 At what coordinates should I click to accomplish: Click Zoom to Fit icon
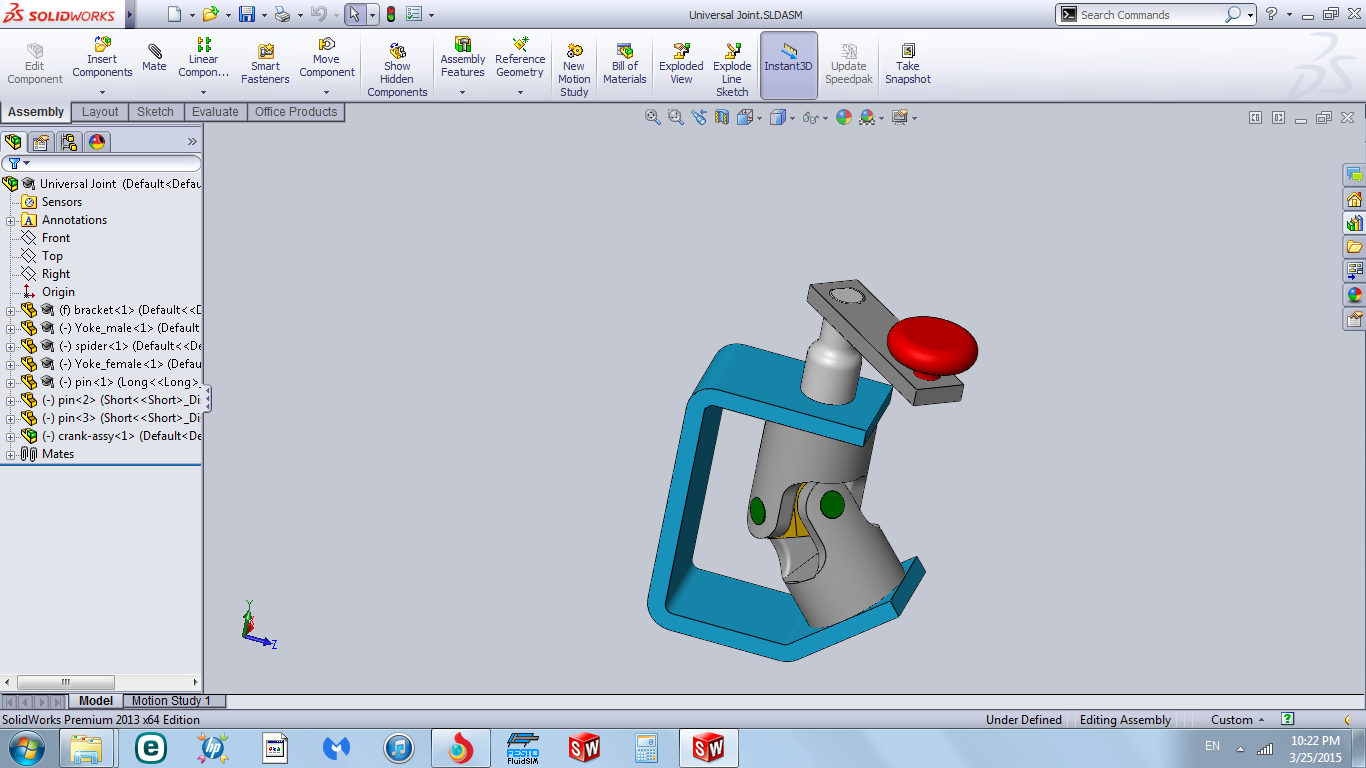click(653, 117)
